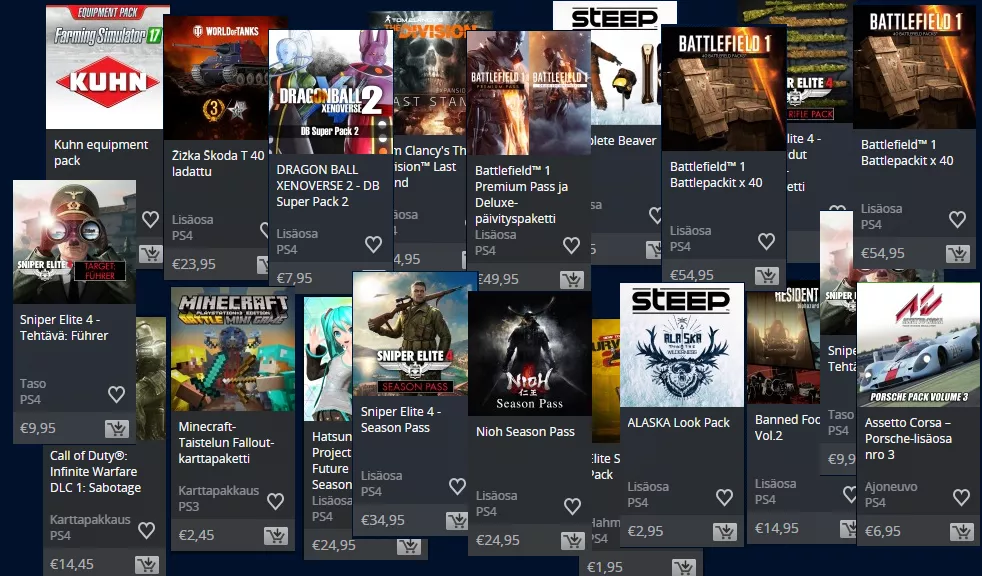Open 'Battlefield 1 Premium Pass ja Deluxe-päivityspaketti' title
This screenshot has height=576, width=982.
tap(521, 194)
